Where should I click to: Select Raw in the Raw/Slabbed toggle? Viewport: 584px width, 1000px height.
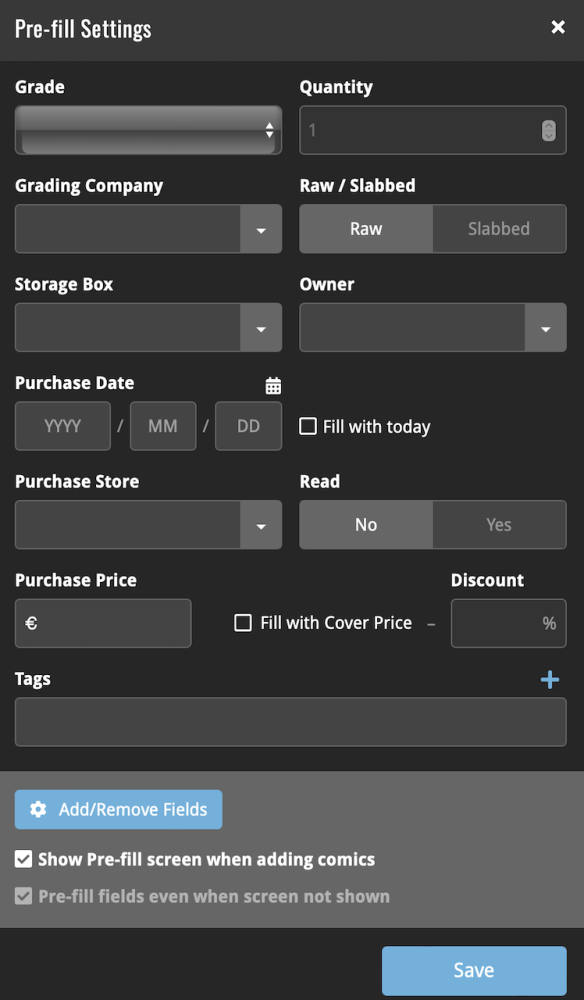[x=366, y=228]
